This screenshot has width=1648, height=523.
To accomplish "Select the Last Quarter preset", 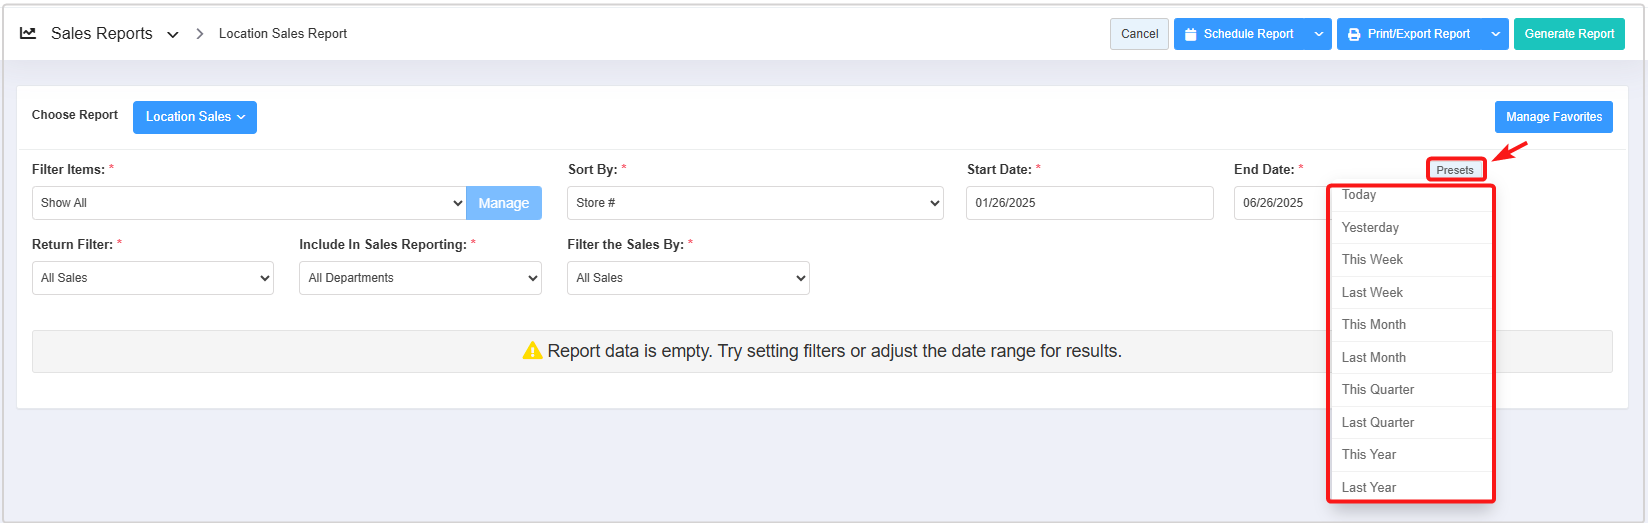I will [1377, 423].
